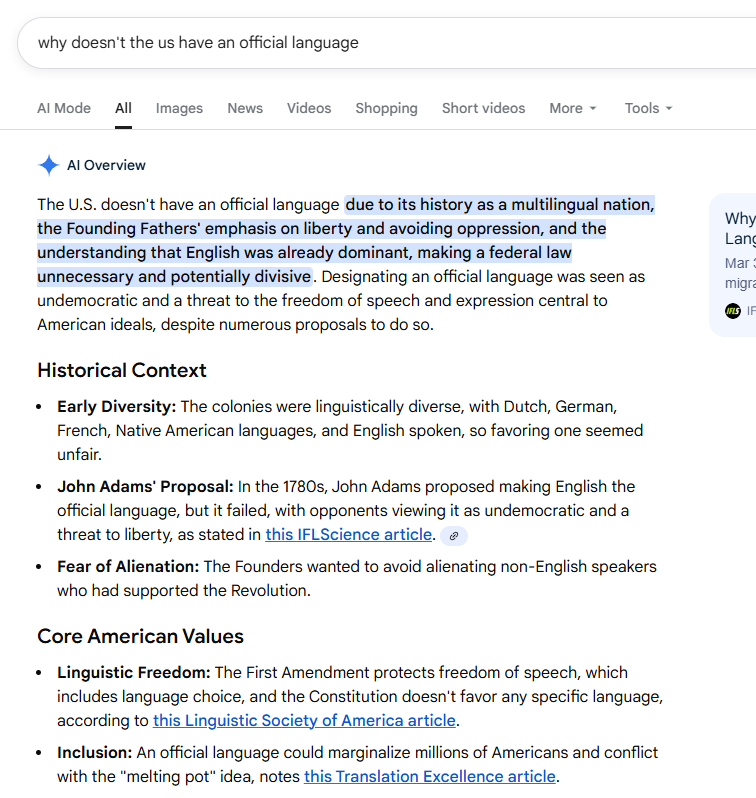Open the Linguistic Society of America article link

(x=304, y=721)
